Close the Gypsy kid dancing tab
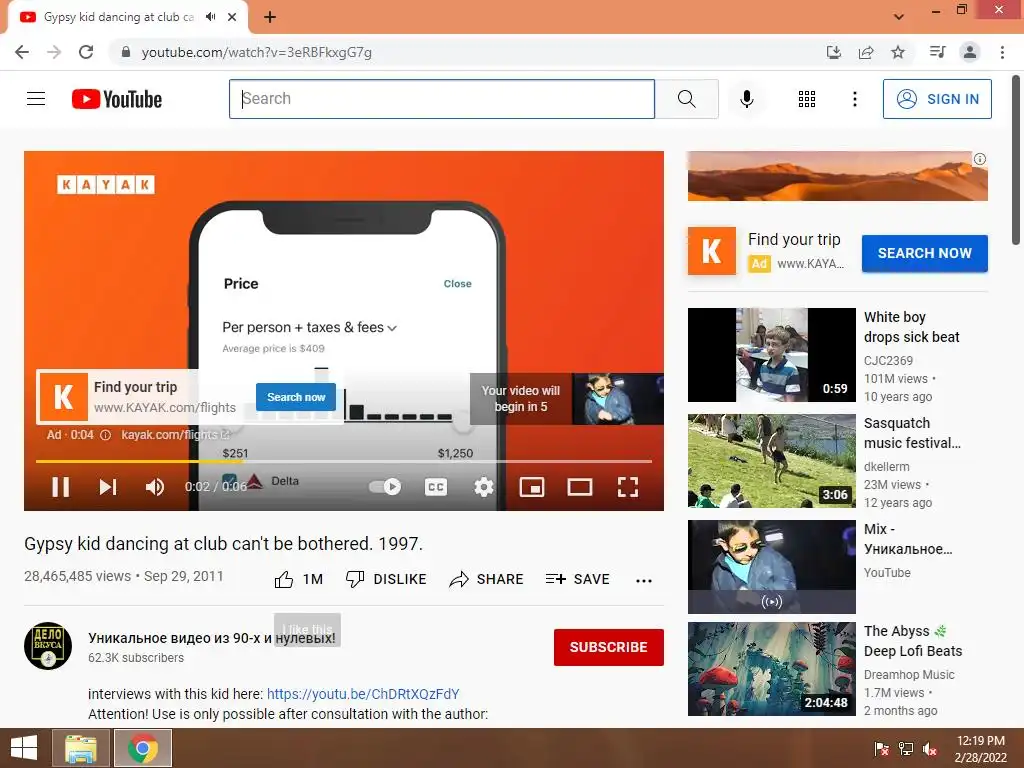 click(x=232, y=17)
